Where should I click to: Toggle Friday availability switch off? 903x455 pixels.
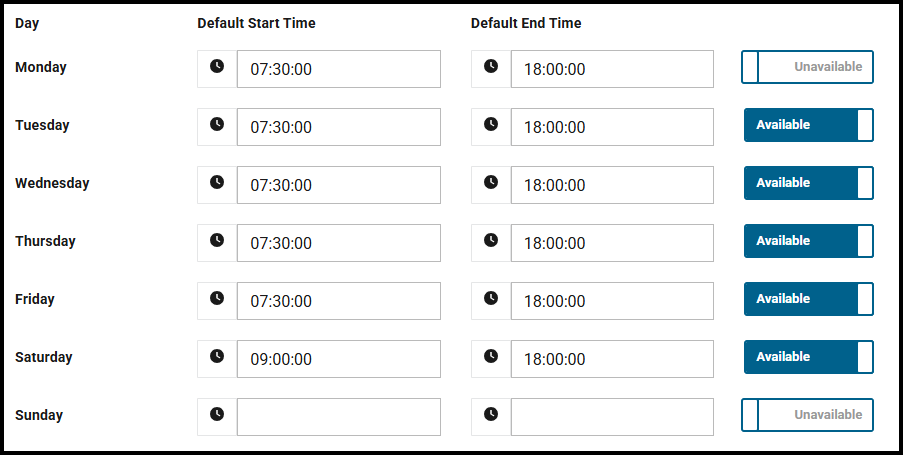(x=808, y=299)
